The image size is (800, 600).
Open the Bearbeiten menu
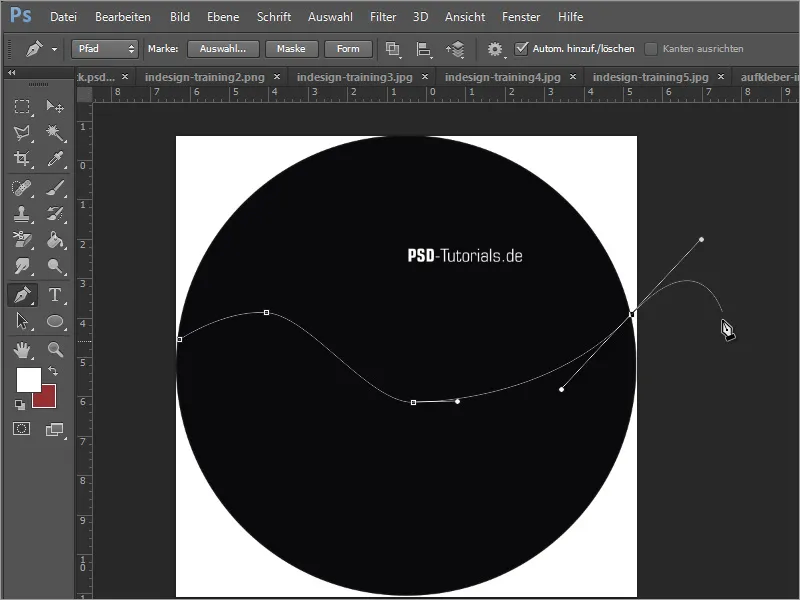pos(122,17)
